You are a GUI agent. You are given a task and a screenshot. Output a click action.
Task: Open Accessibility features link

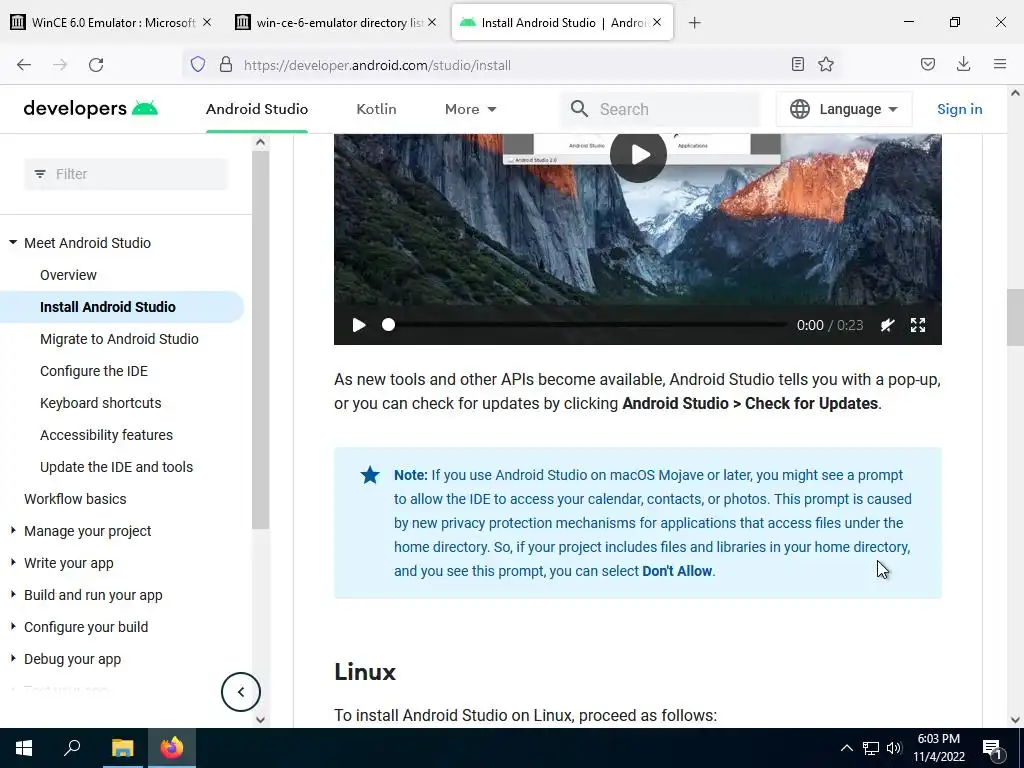tap(106, 435)
